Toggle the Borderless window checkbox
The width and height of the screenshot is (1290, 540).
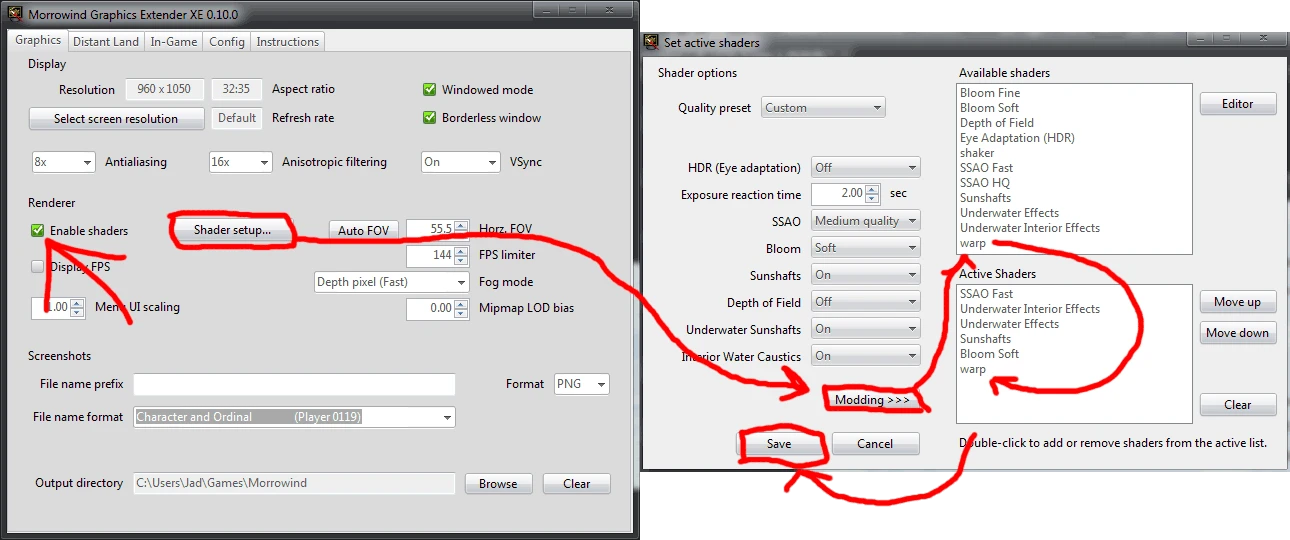coord(429,118)
